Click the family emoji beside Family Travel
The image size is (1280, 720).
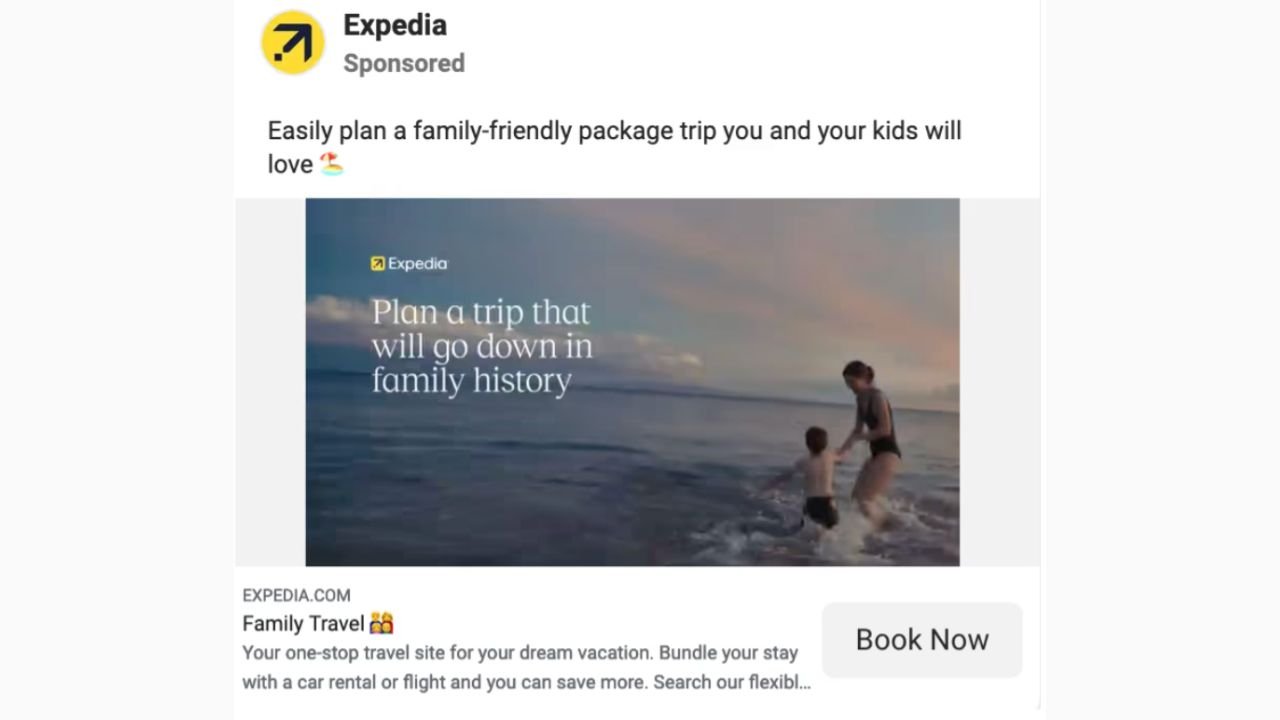[x=381, y=624]
